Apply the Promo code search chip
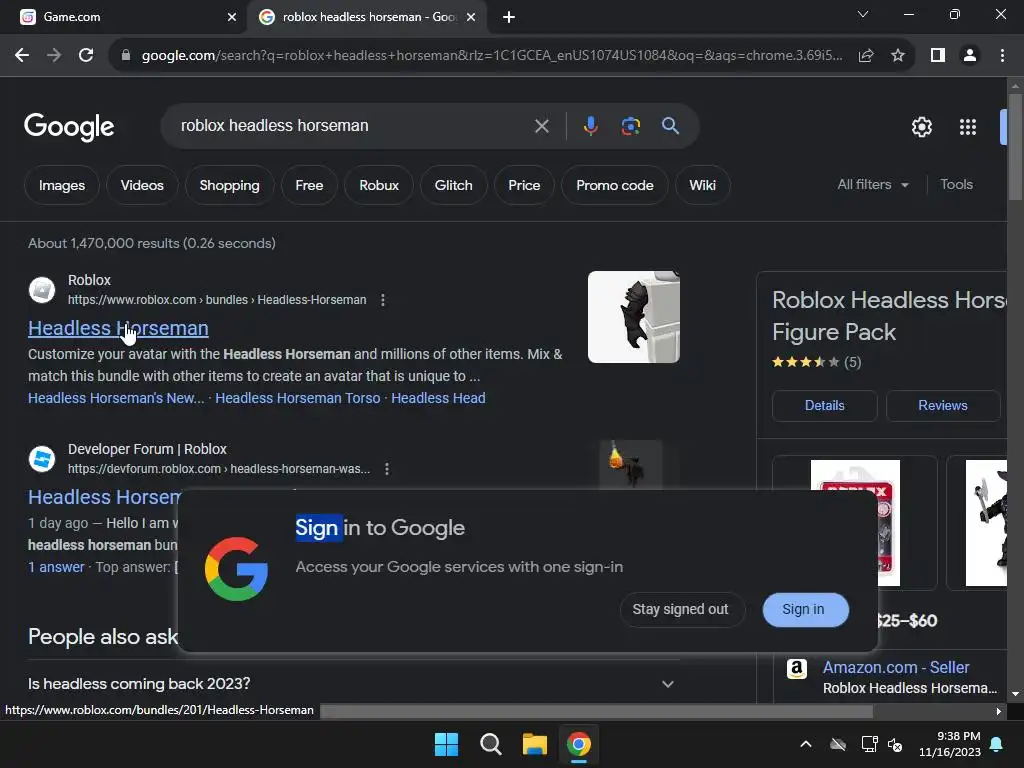This screenshot has width=1024, height=768. click(x=615, y=185)
